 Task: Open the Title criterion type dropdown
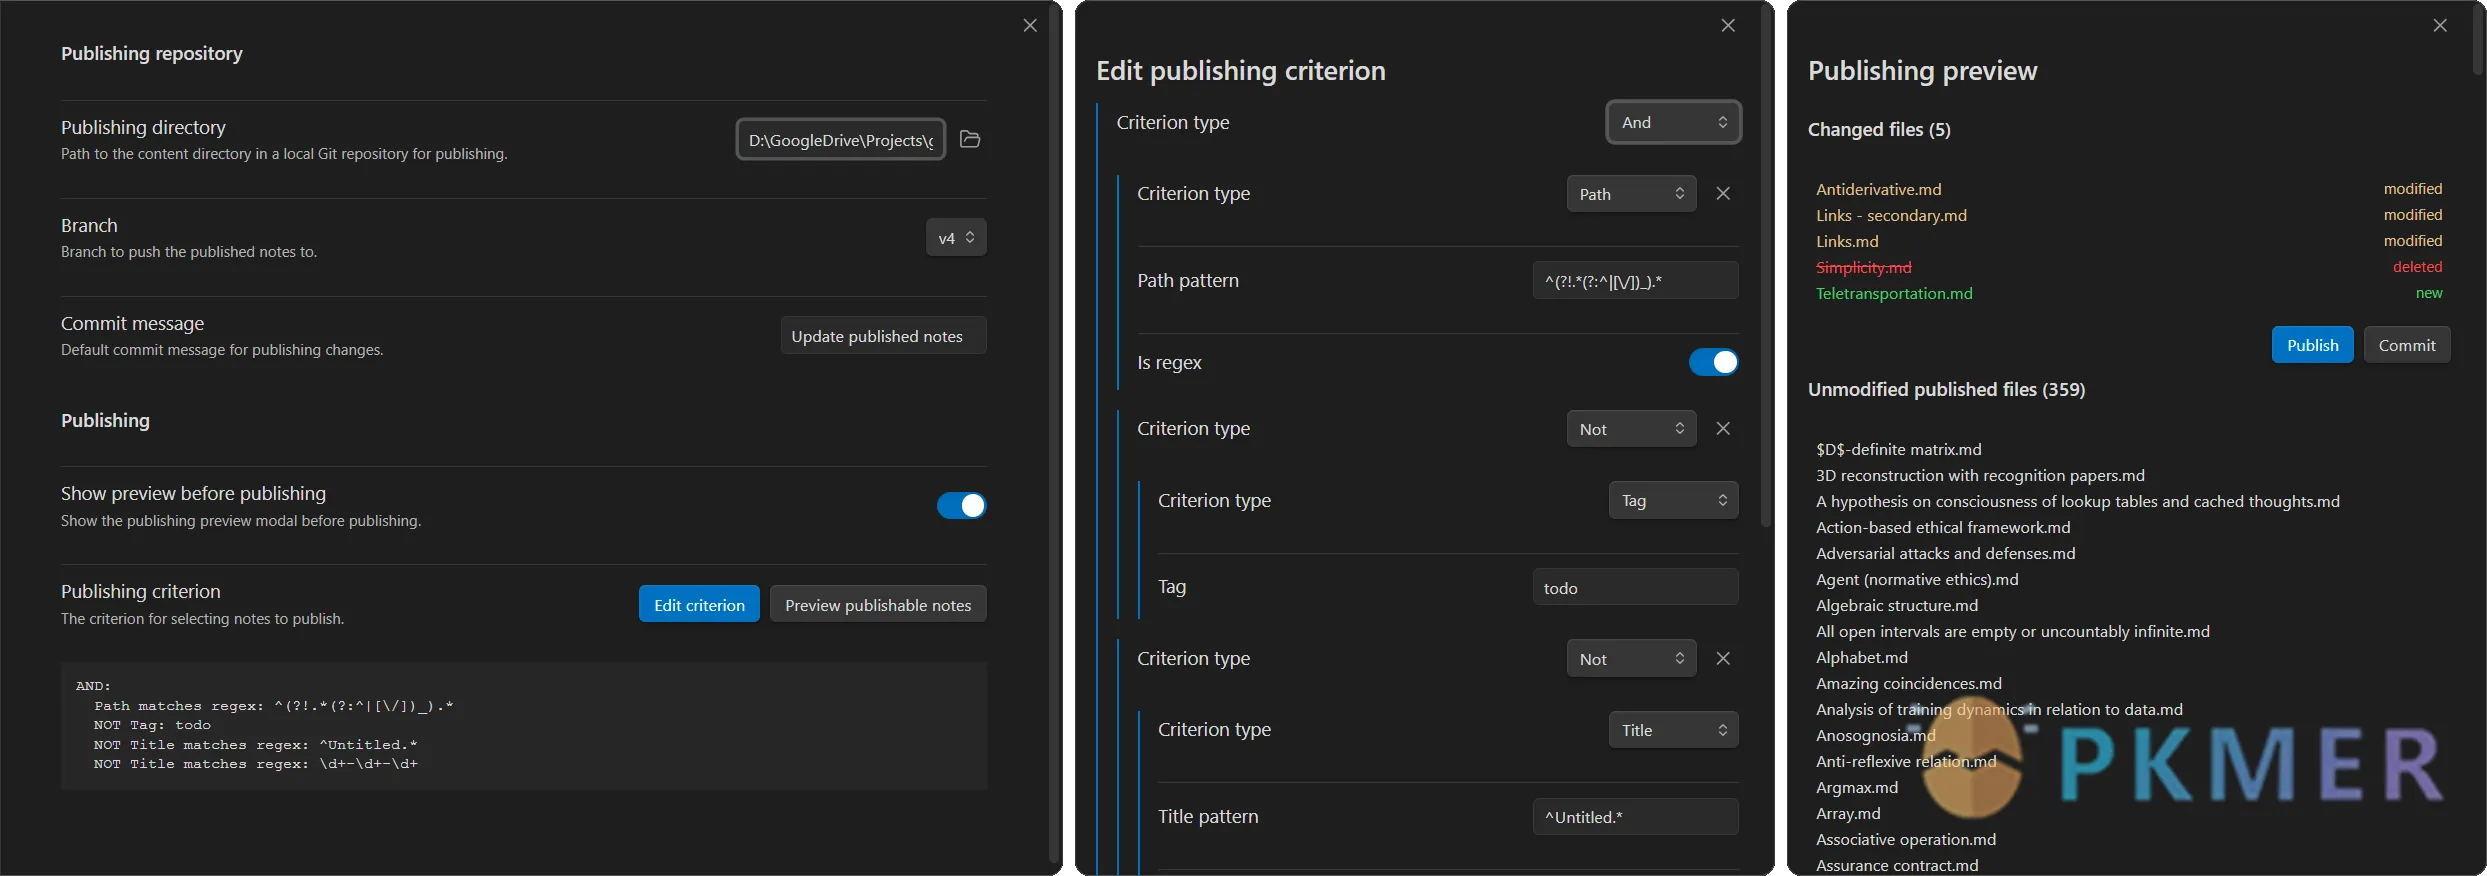[1673, 730]
